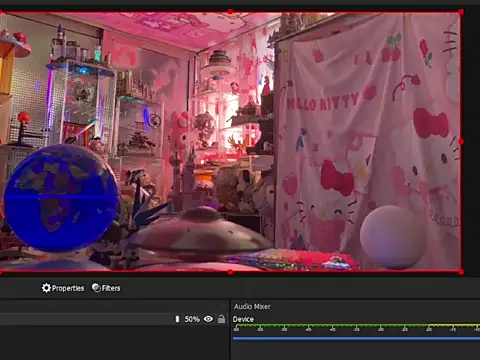Screen dimensions: 480x360
Task: Click the blue Device volume slider
Action: coord(356,338)
